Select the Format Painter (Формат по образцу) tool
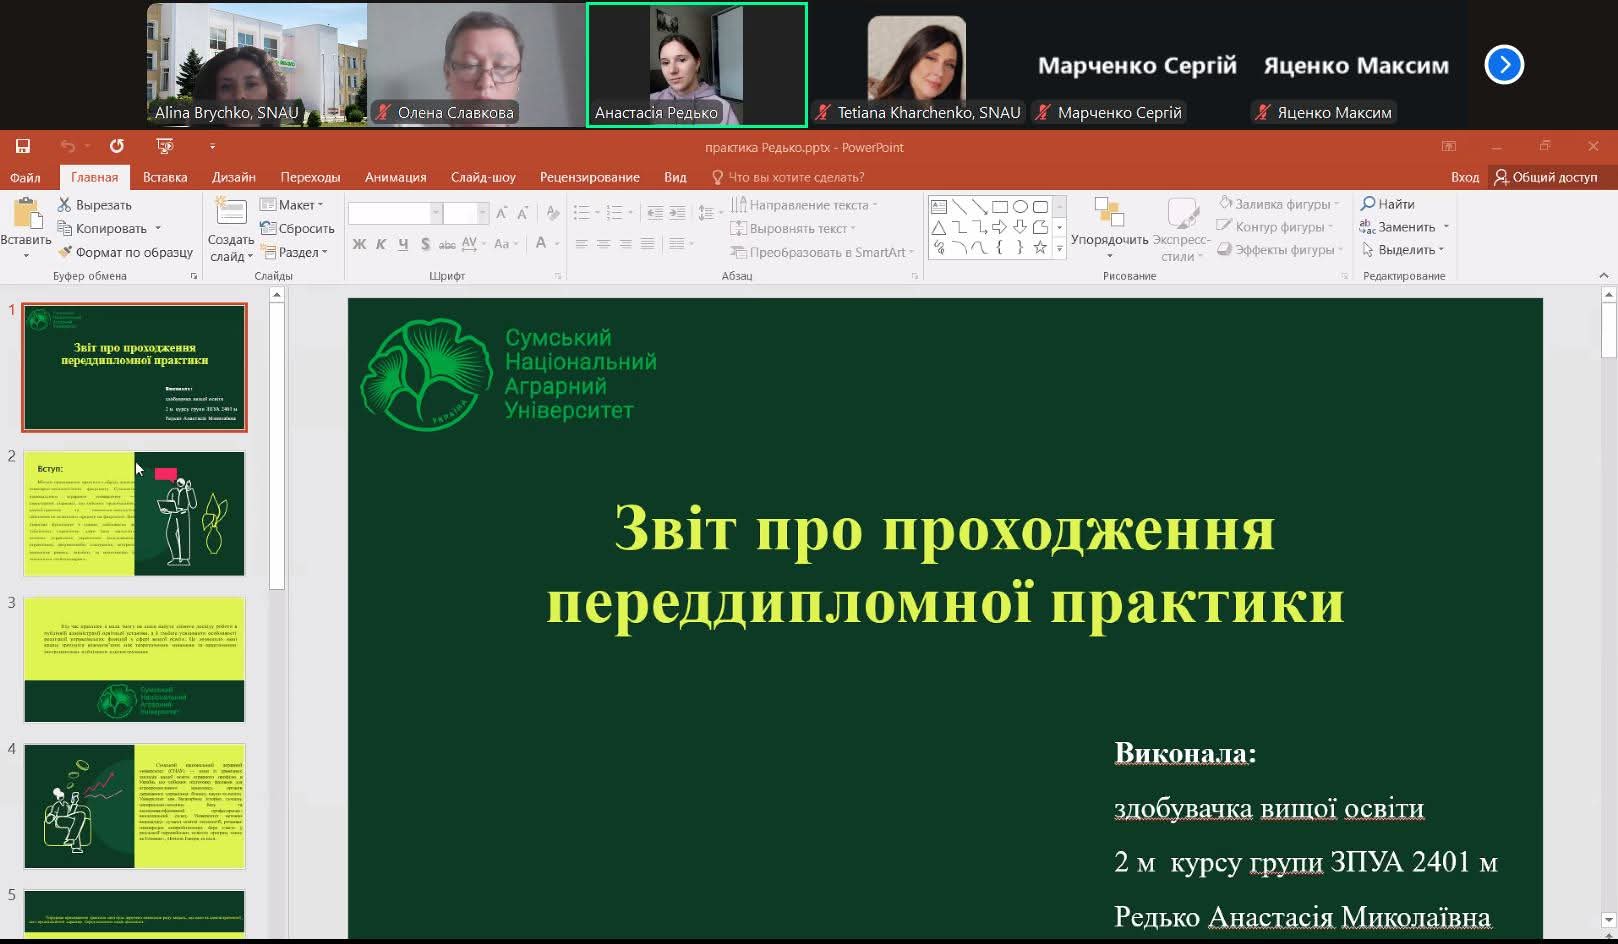Viewport: 1618px width, 944px height. tap(65, 252)
